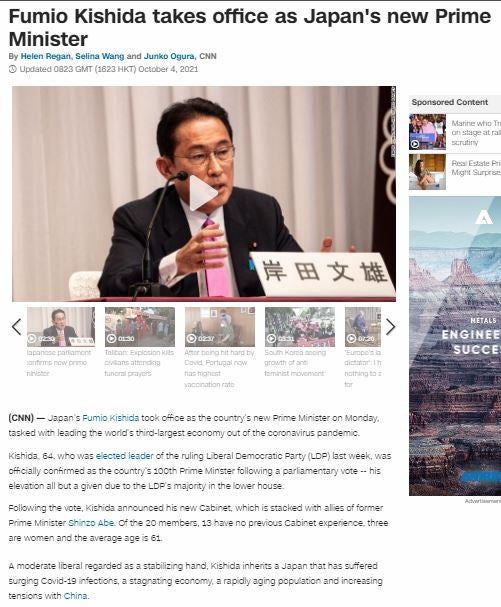Open author Junko Ogura's profile link

tap(169, 56)
